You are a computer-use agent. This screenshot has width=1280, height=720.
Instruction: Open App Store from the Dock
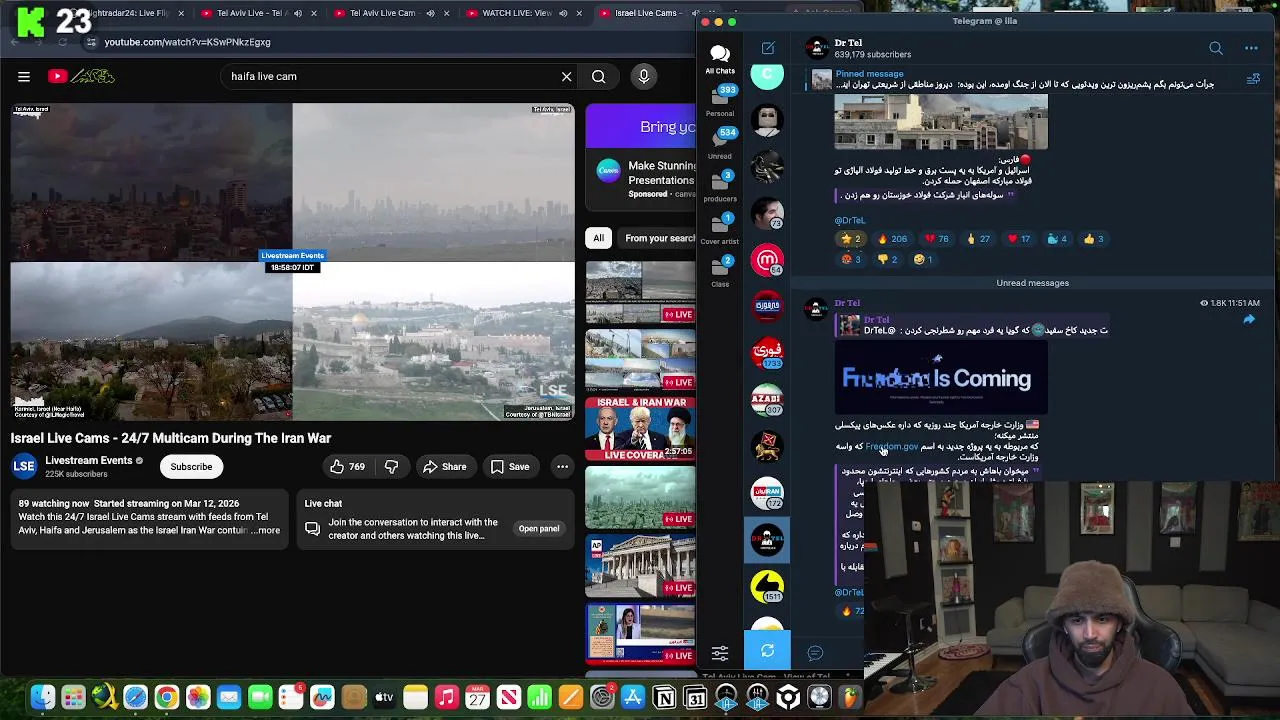[x=633, y=697]
